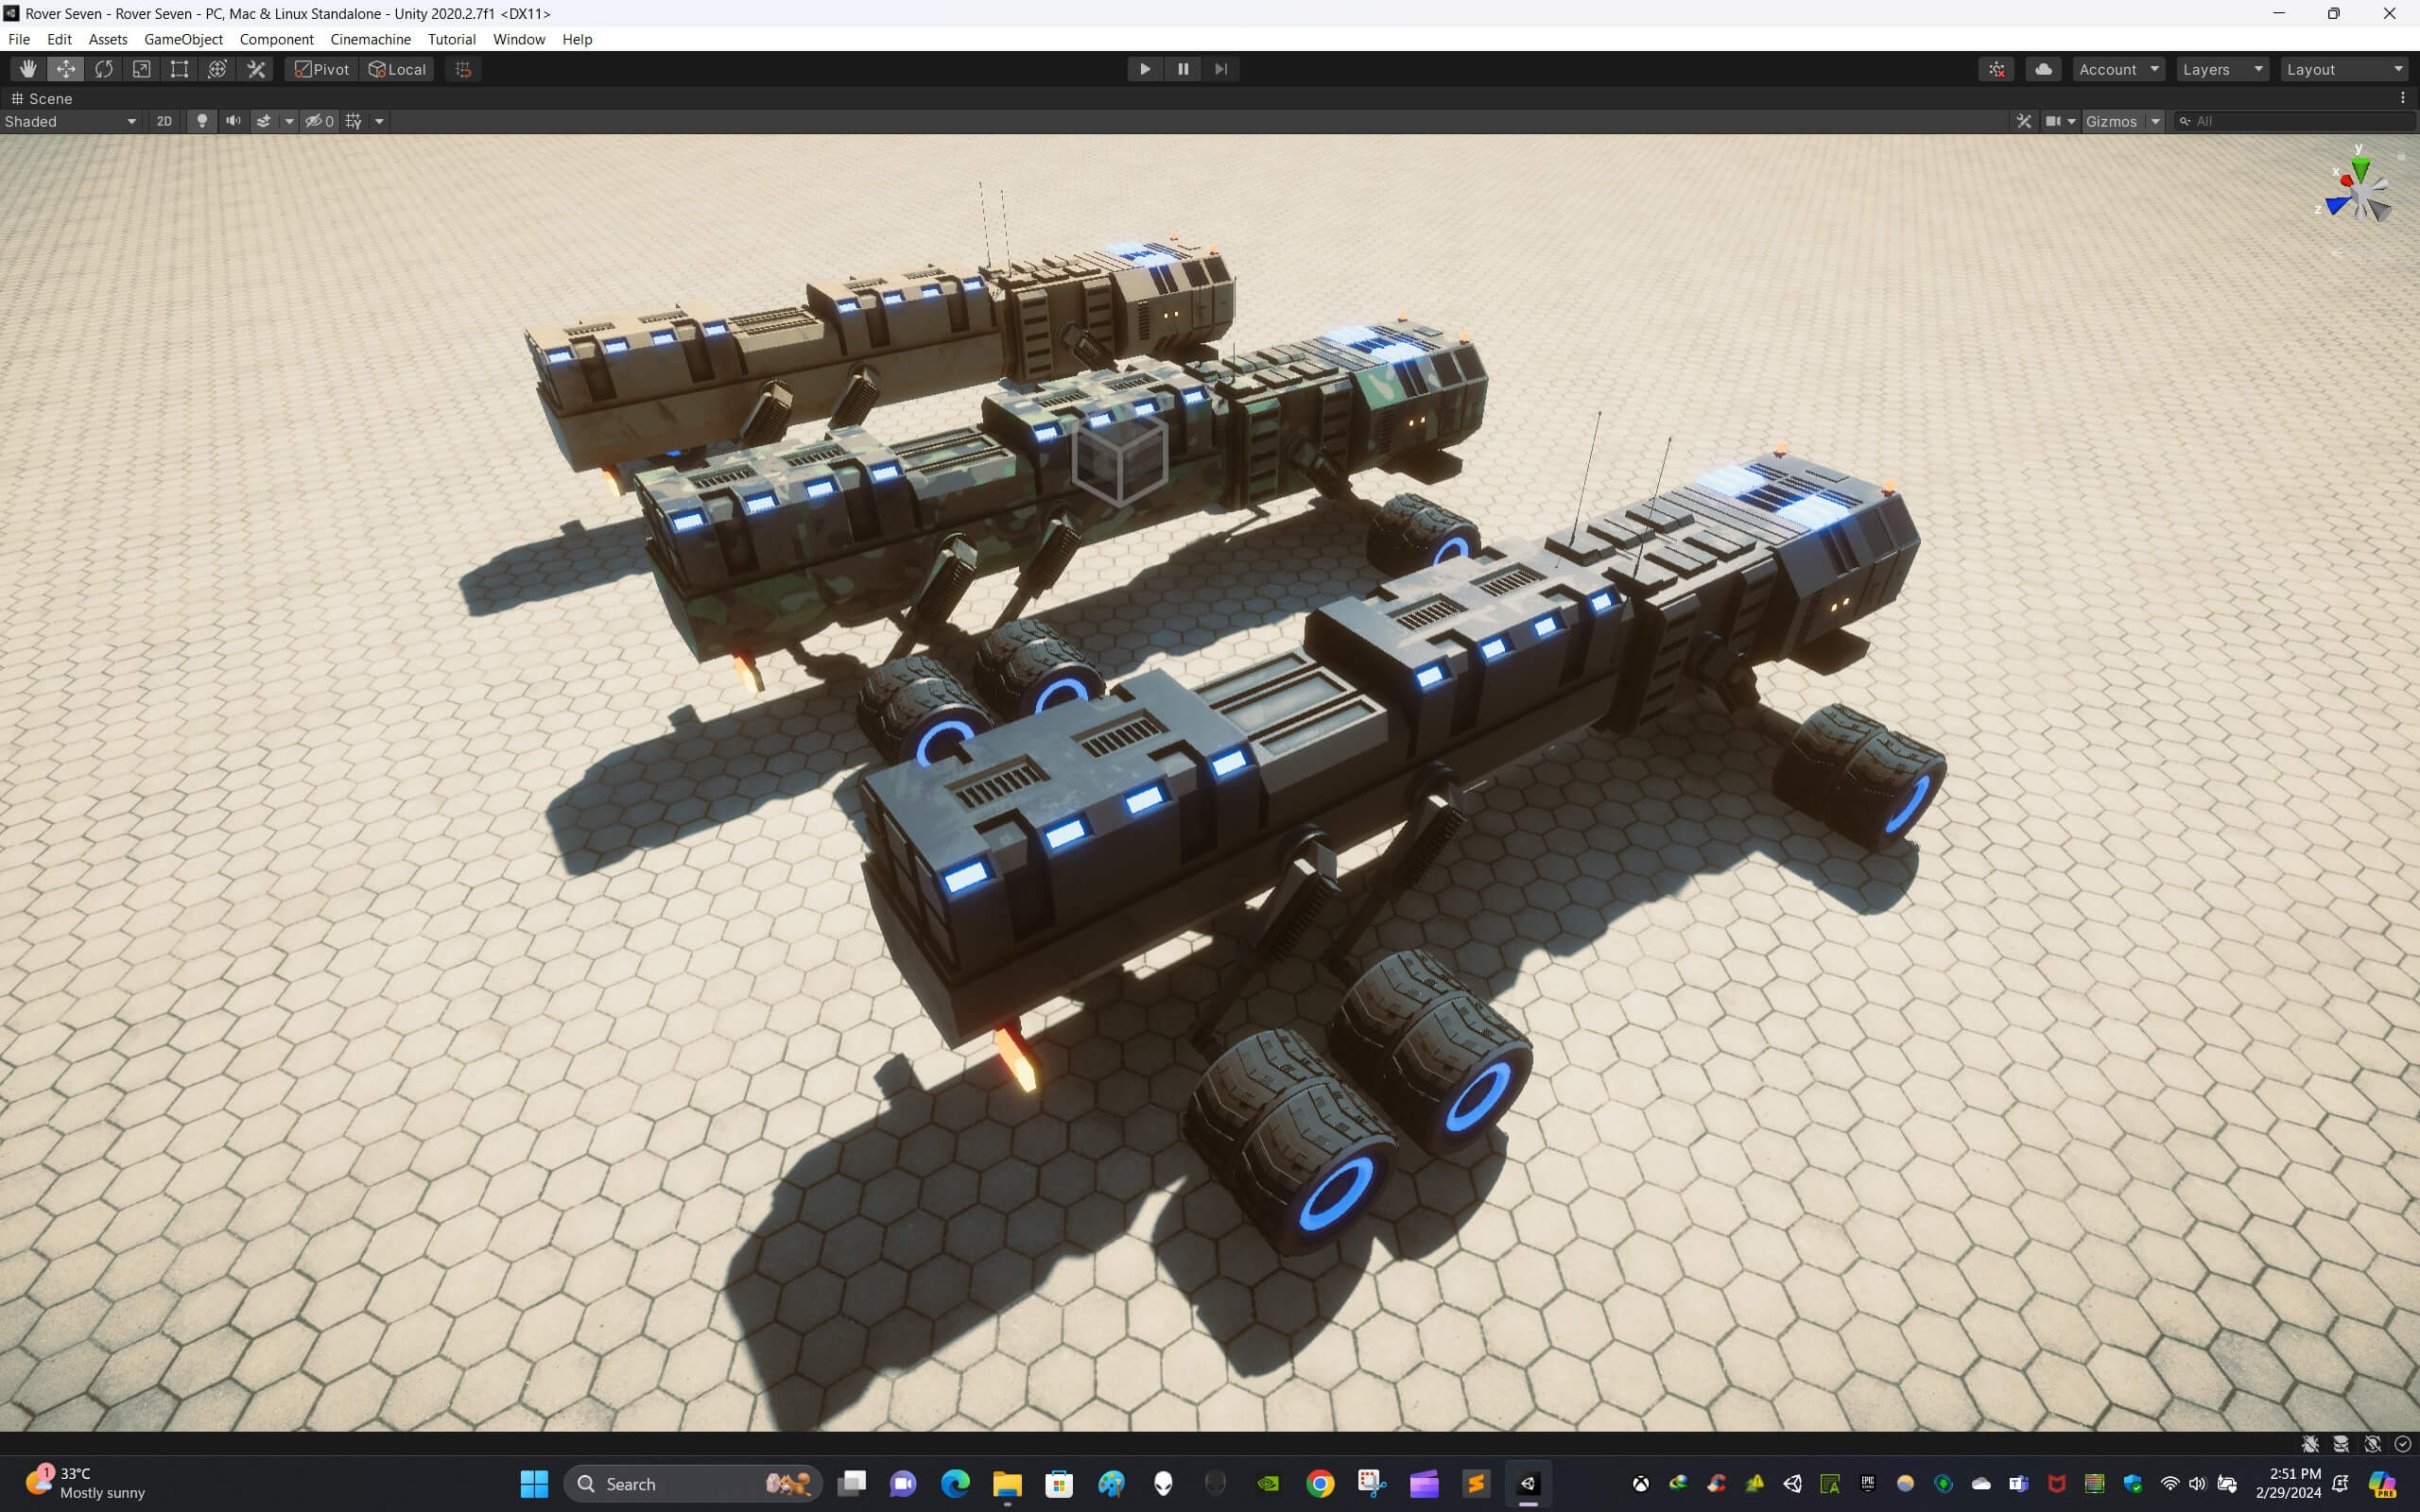Image resolution: width=2420 pixels, height=1512 pixels.
Task: Select the Hand tool
Action: click(28, 69)
